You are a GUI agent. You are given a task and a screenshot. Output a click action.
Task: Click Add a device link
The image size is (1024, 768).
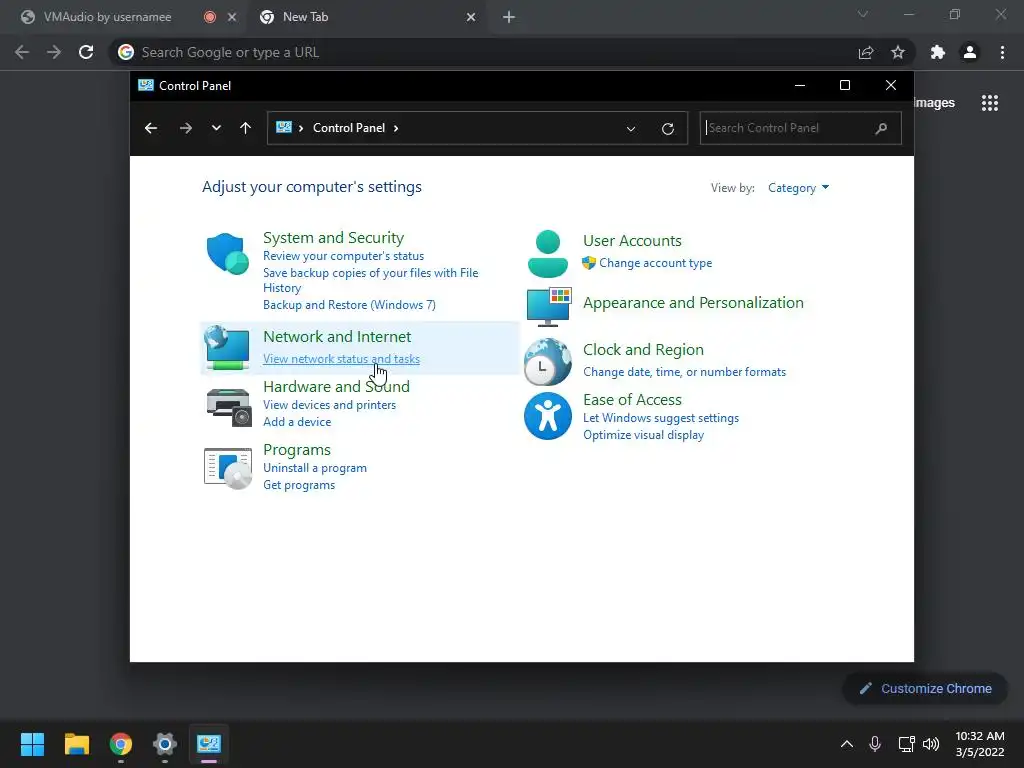coord(297,422)
